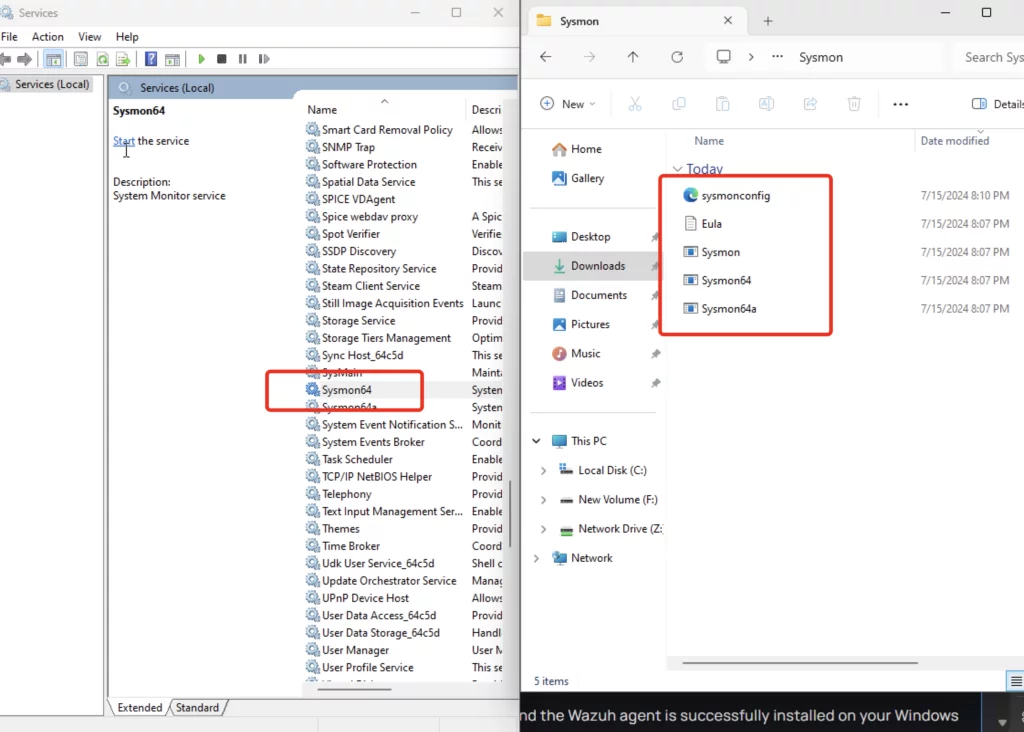The width and height of the screenshot is (1024, 732).
Task: Click the Help question mark toolbar icon
Action: pyautogui.click(x=151, y=60)
